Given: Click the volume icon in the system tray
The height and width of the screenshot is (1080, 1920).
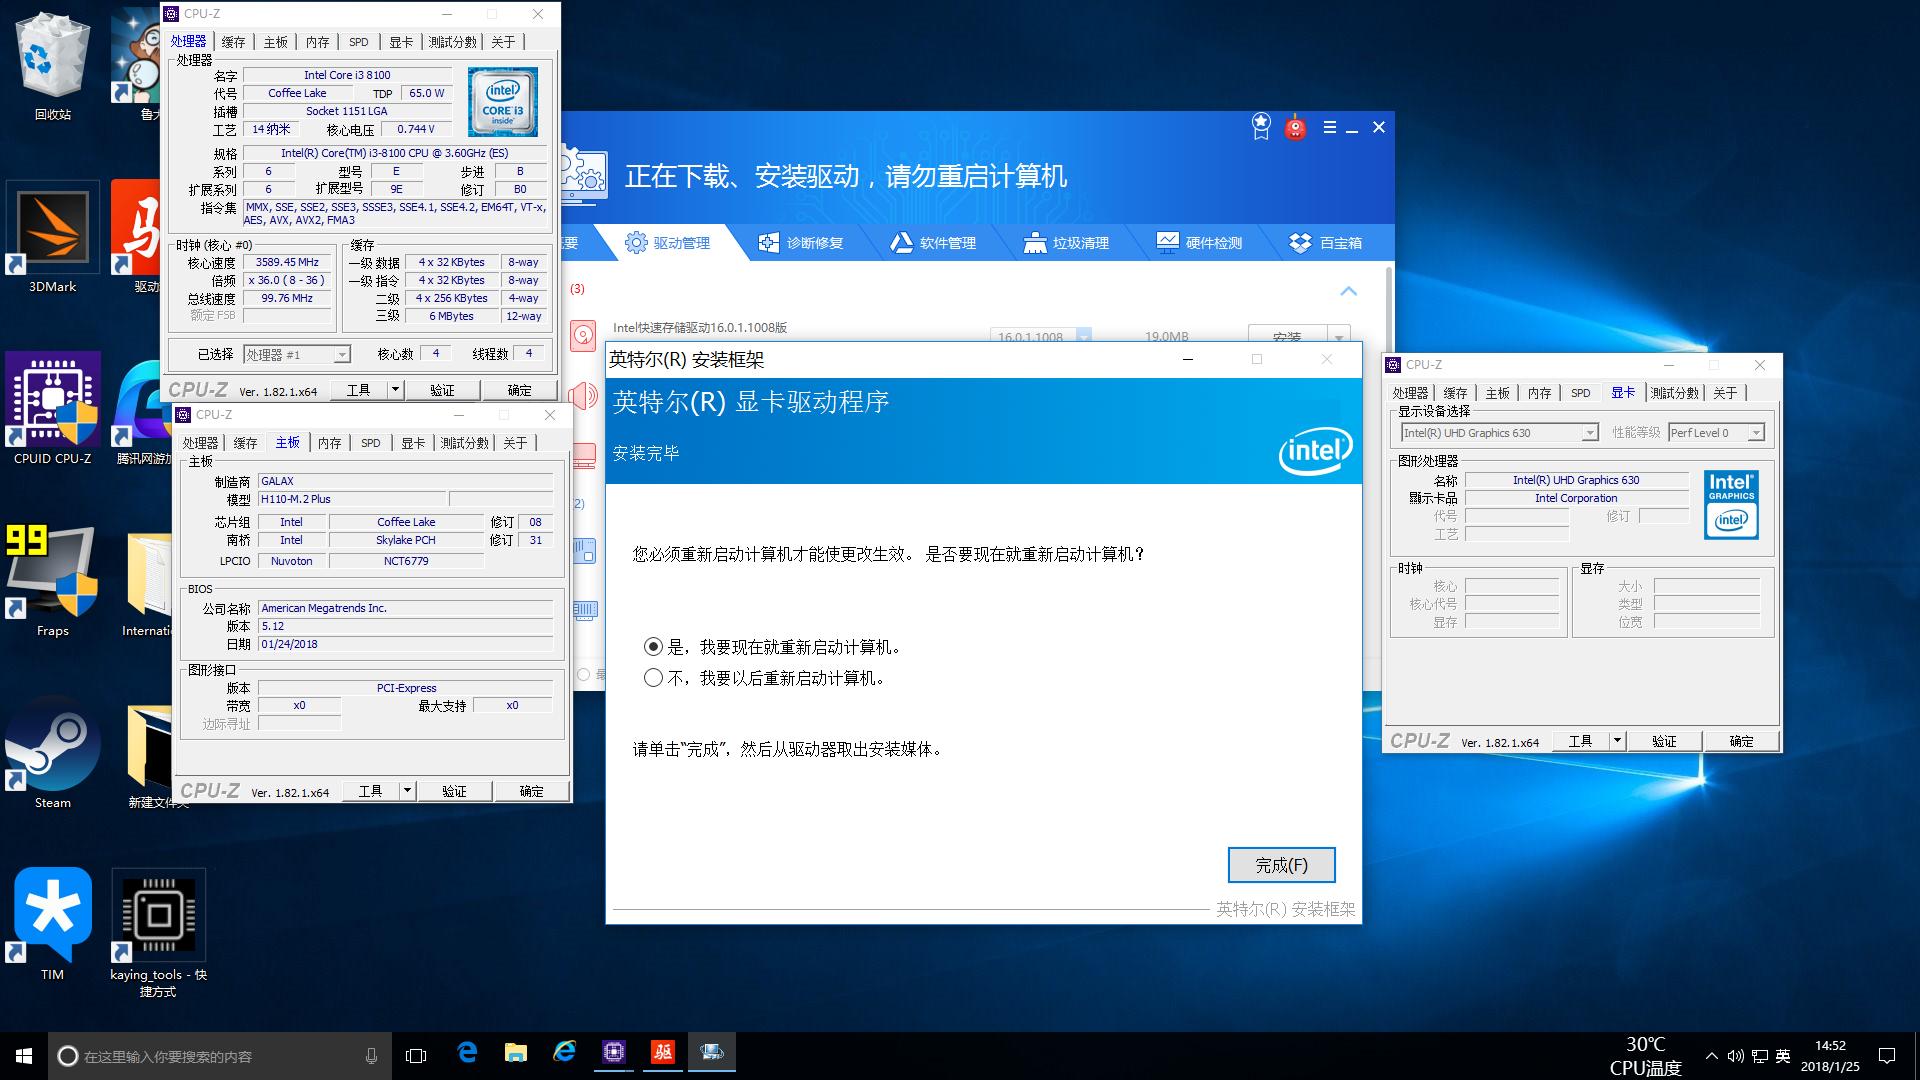Looking at the screenshot, I should (1734, 1055).
